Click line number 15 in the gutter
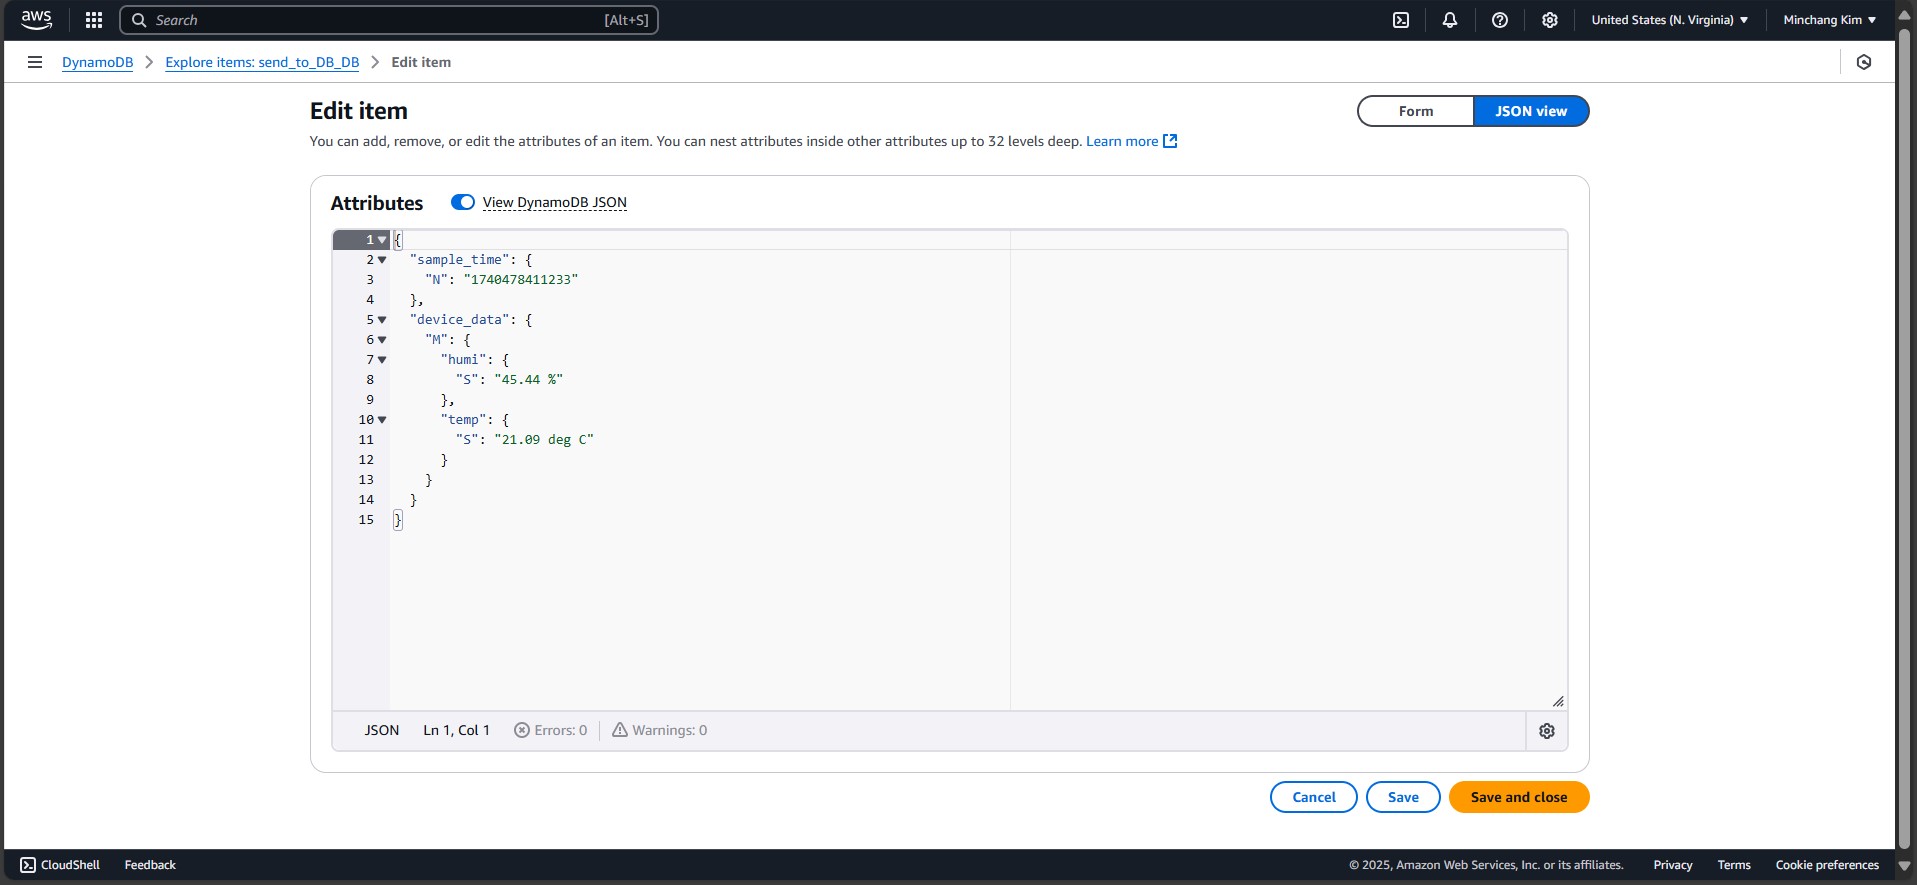The width and height of the screenshot is (1917, 885). tap(366, 520)
